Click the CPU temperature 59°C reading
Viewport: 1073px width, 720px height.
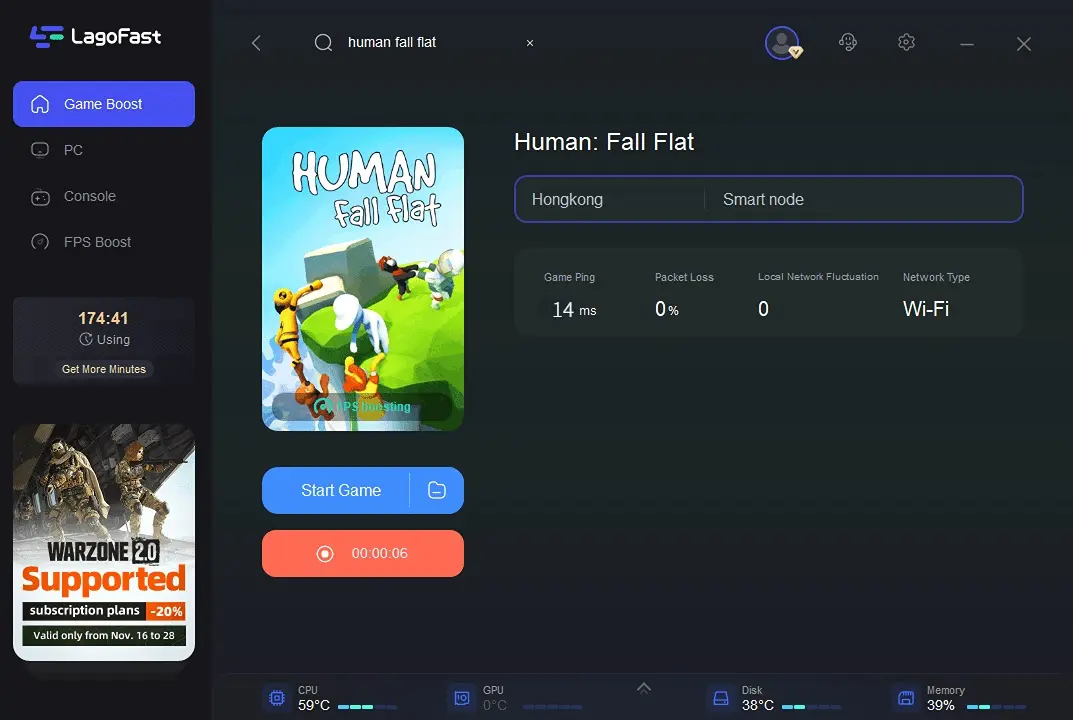pyautogui.click(x=313, y=706)
